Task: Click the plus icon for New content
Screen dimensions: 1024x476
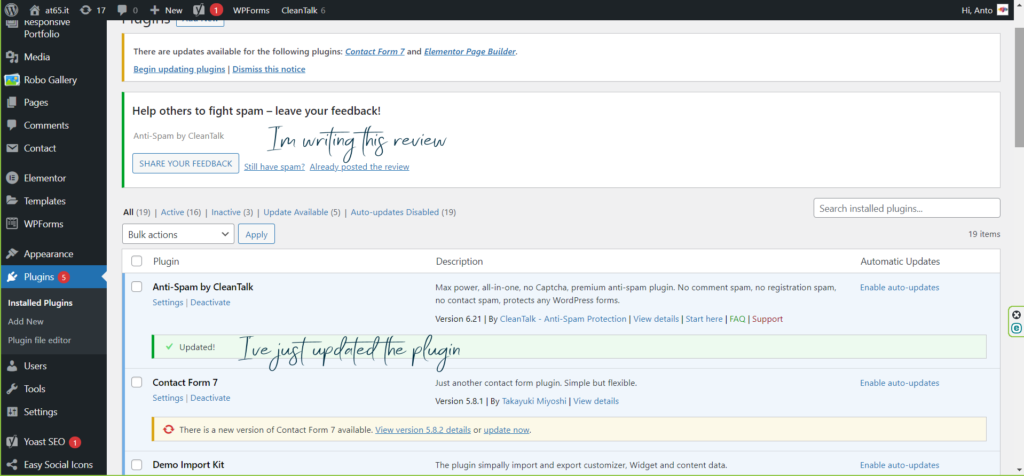Action: click(x=155, y=10)
